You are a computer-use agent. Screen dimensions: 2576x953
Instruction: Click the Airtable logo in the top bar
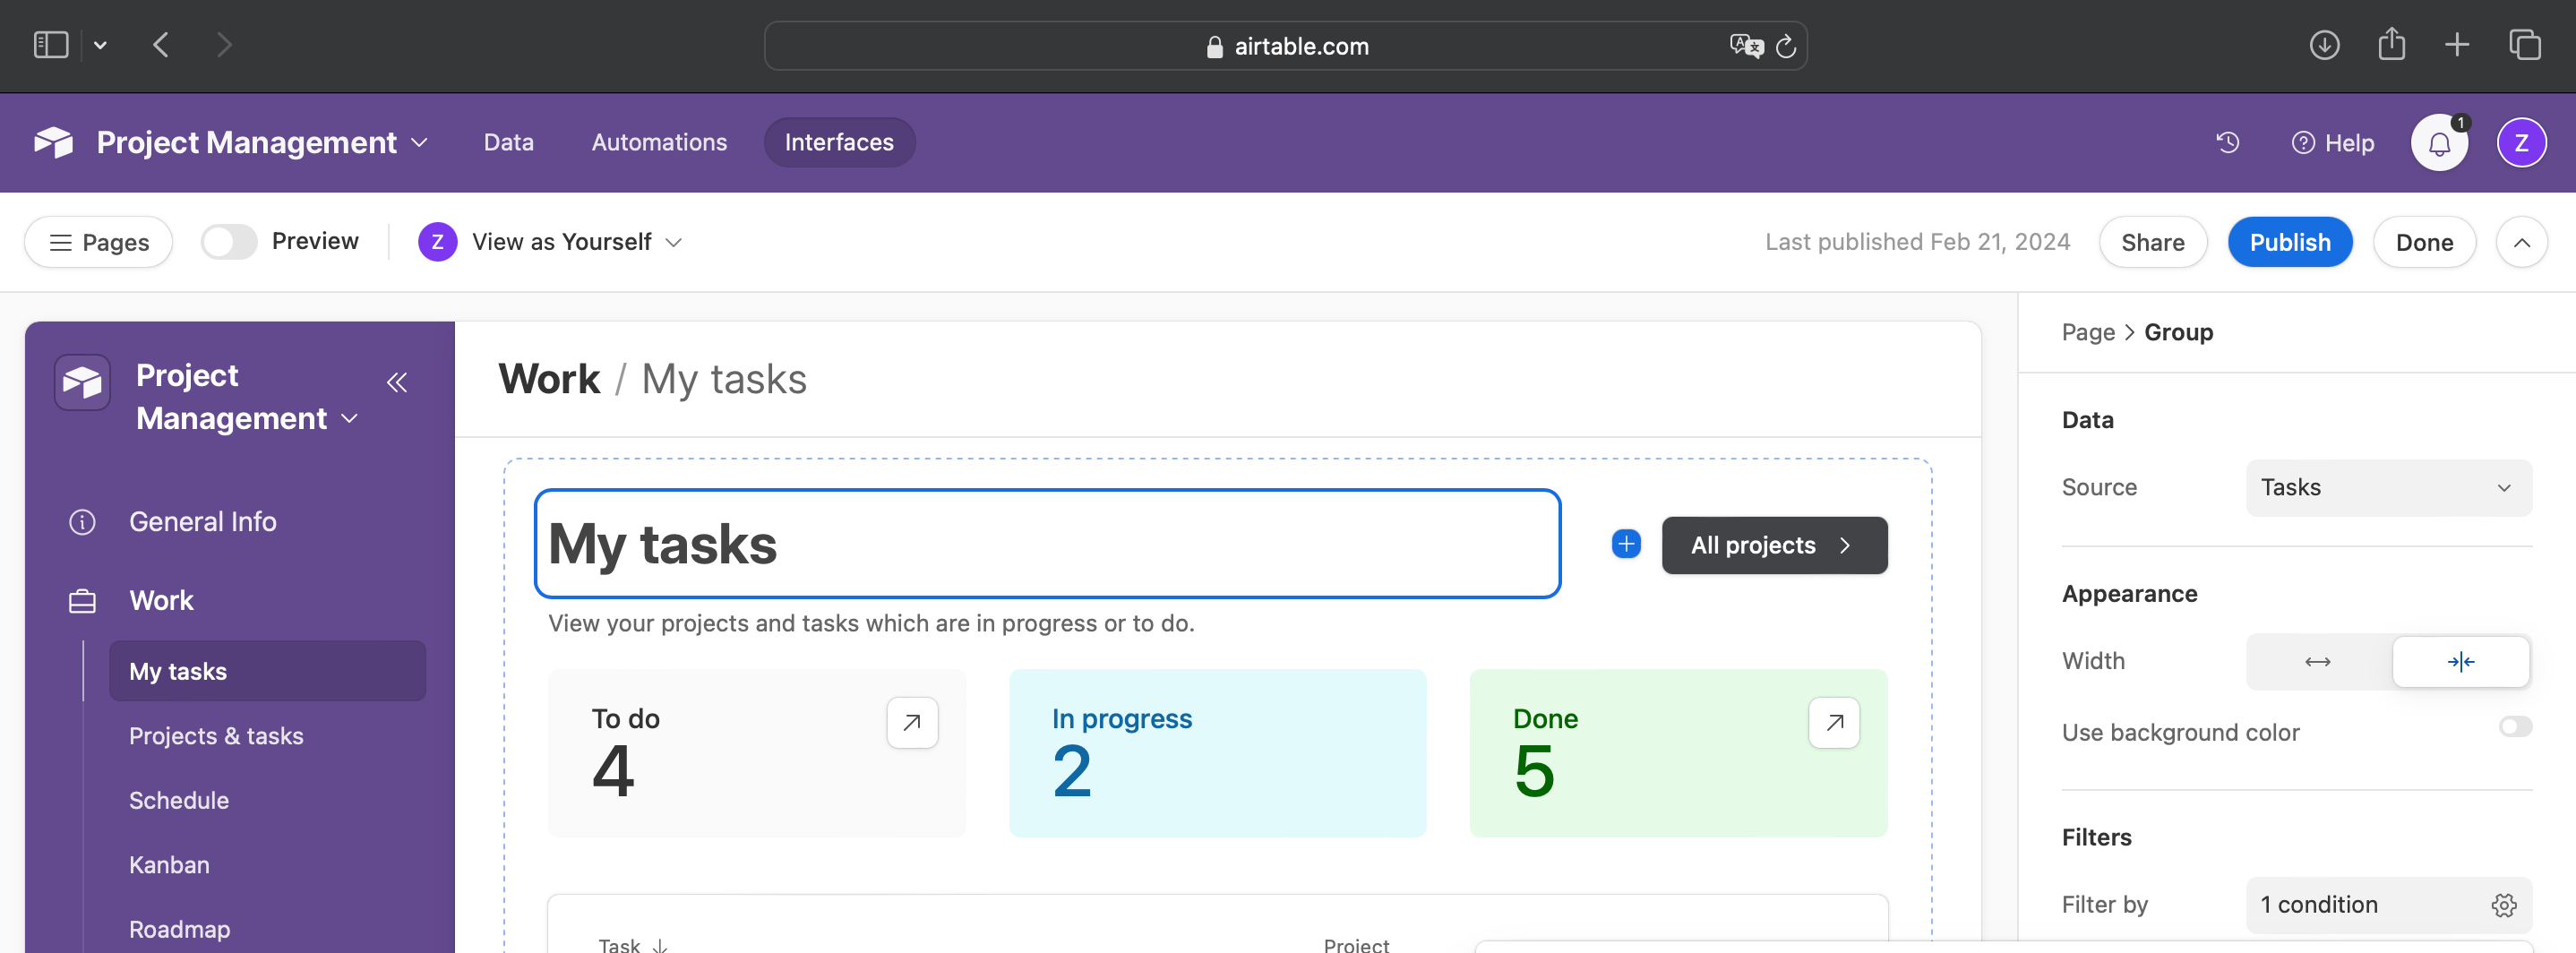54,142
